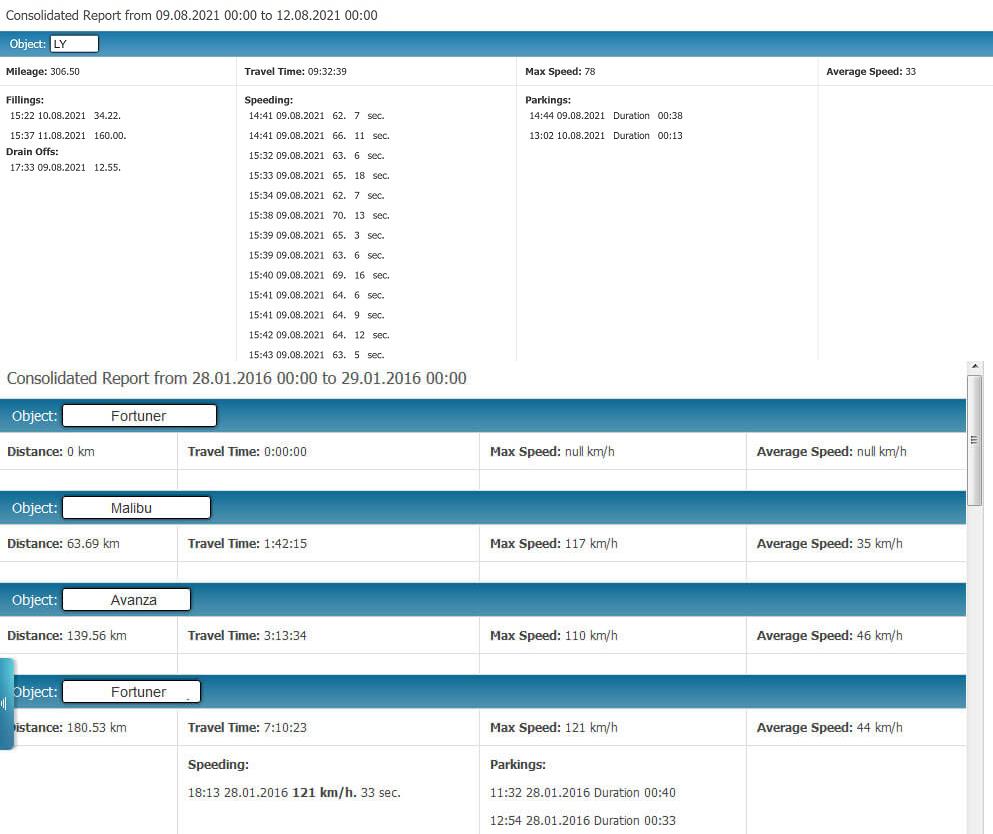Select parking 13:02 10.08.2021 Duration 00:13
The height and width of the screenshot is (834, 993).
click(605, 136)
